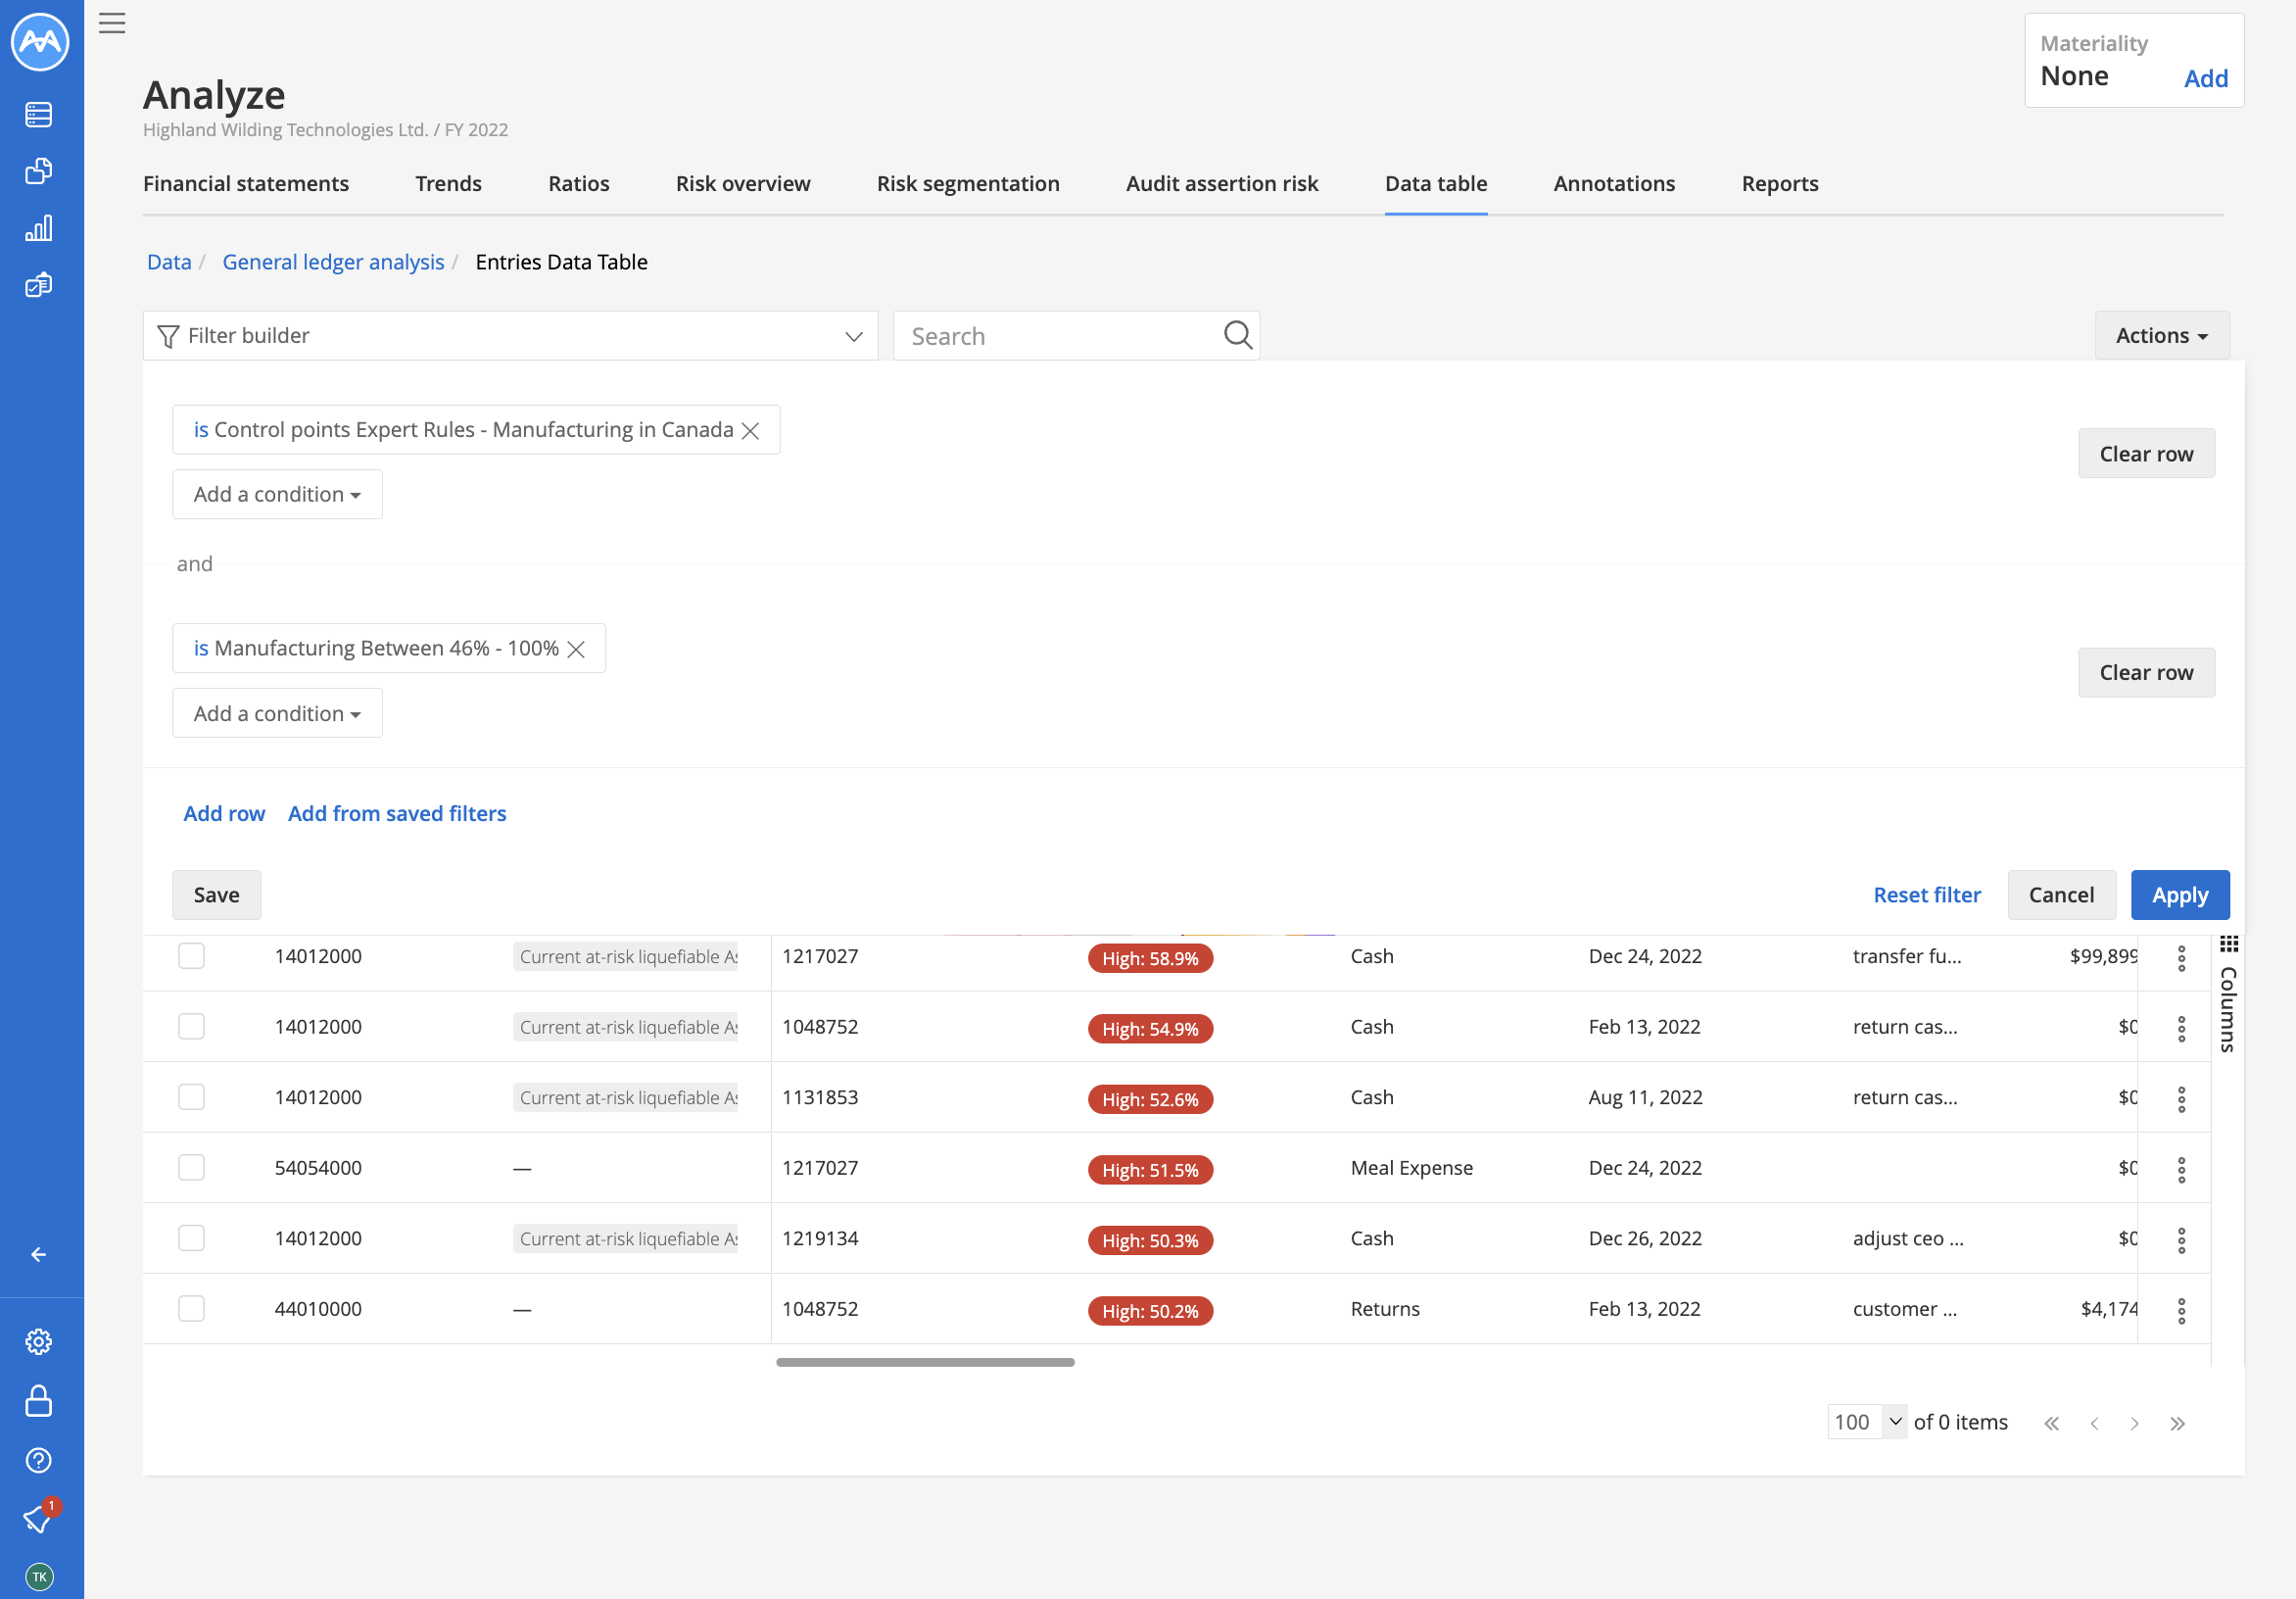Image resolution: width=2296 pixels, height=1599 pixels.
Task: Open the data list sidebar icon
Action: pos(39,114)
